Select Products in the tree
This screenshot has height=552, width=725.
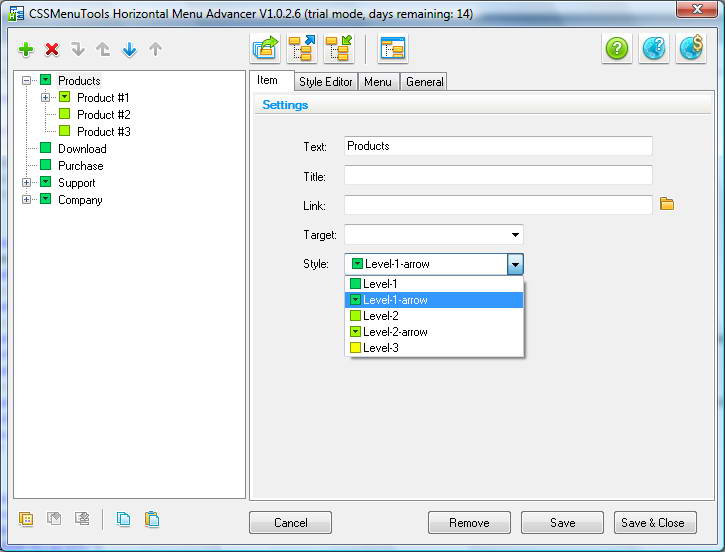79,80
